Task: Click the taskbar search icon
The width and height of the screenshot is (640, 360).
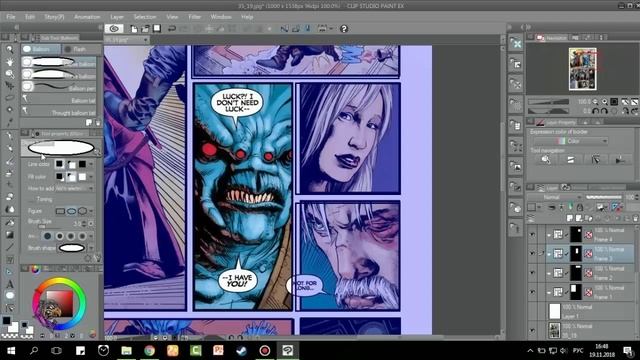Action: click(x=34, y=350)
